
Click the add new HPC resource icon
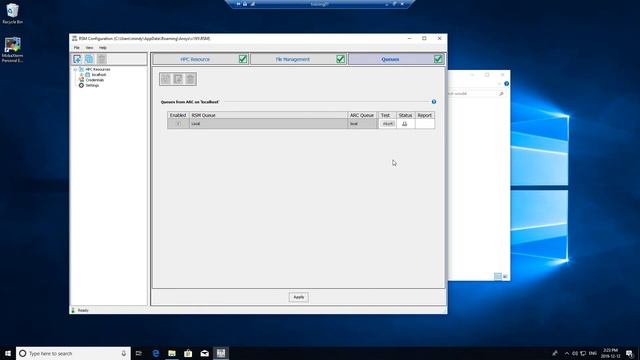(77, 59)
